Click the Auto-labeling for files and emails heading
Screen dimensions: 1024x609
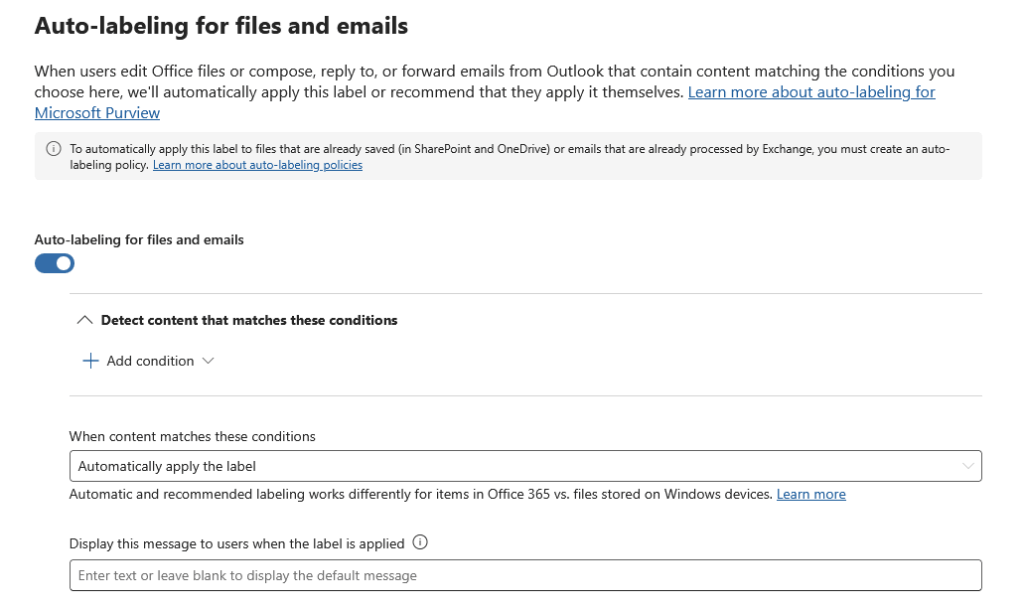(221, 26)
